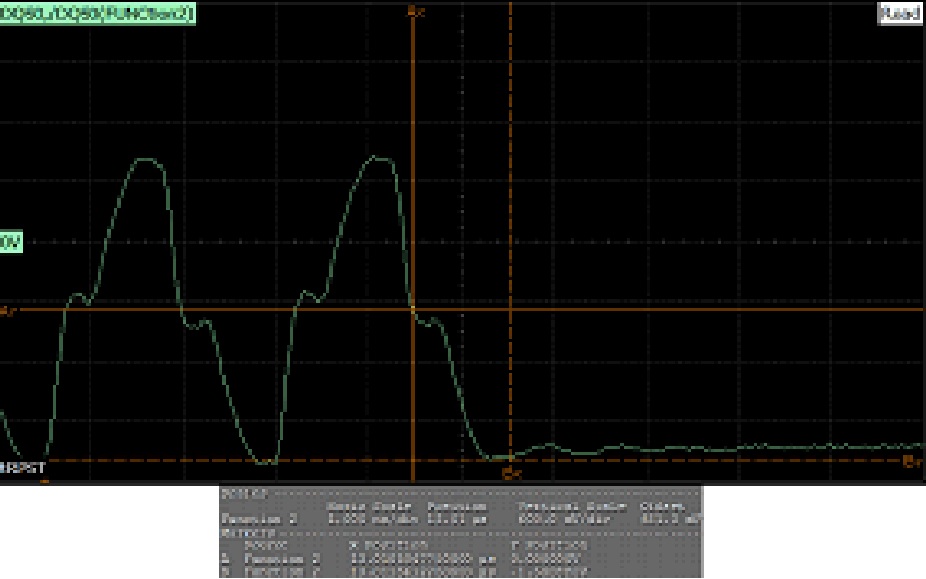Click marker A's Y Position value

[546, 559]
